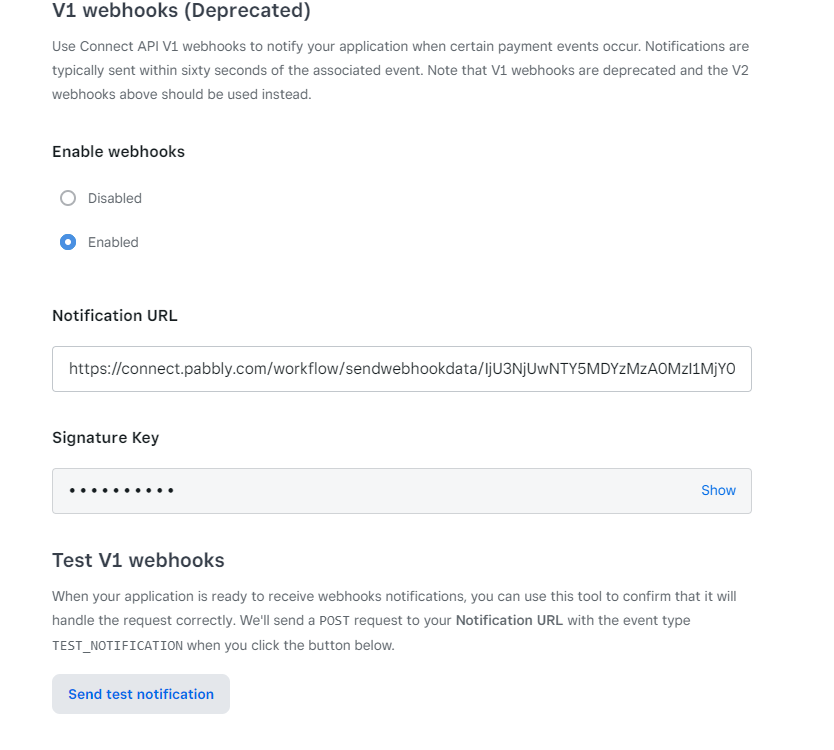Click the 'Test V1 webhooks' heading

tap(138, 560)
